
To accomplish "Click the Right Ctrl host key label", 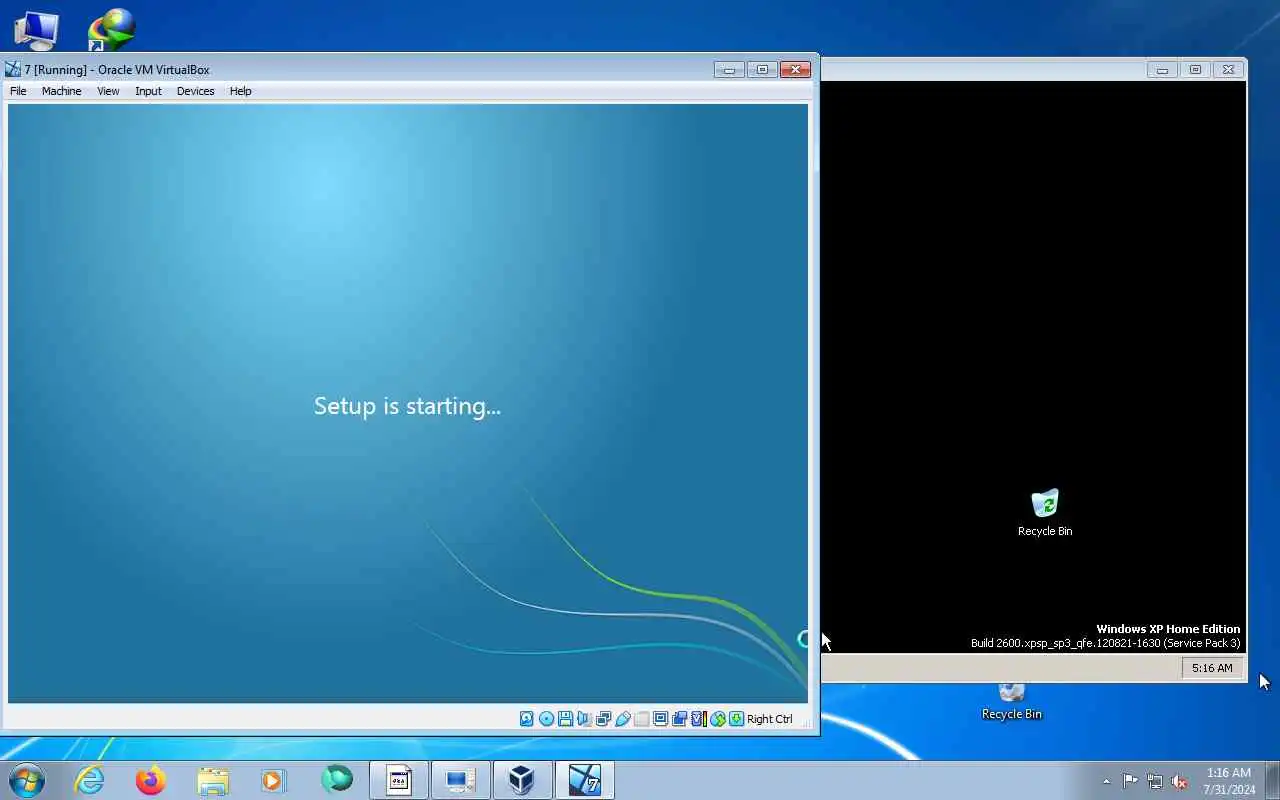I will (x=769, y=719).
